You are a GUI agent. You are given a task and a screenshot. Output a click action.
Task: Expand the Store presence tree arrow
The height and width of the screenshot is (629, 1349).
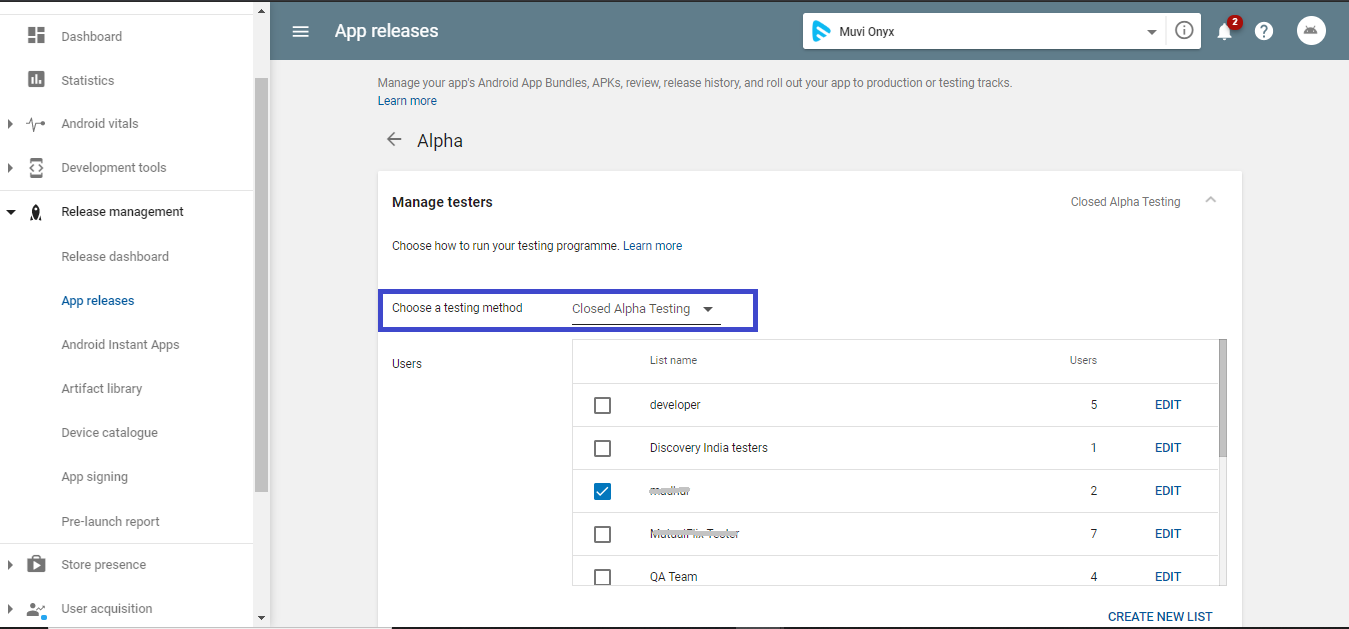point(10,565)
